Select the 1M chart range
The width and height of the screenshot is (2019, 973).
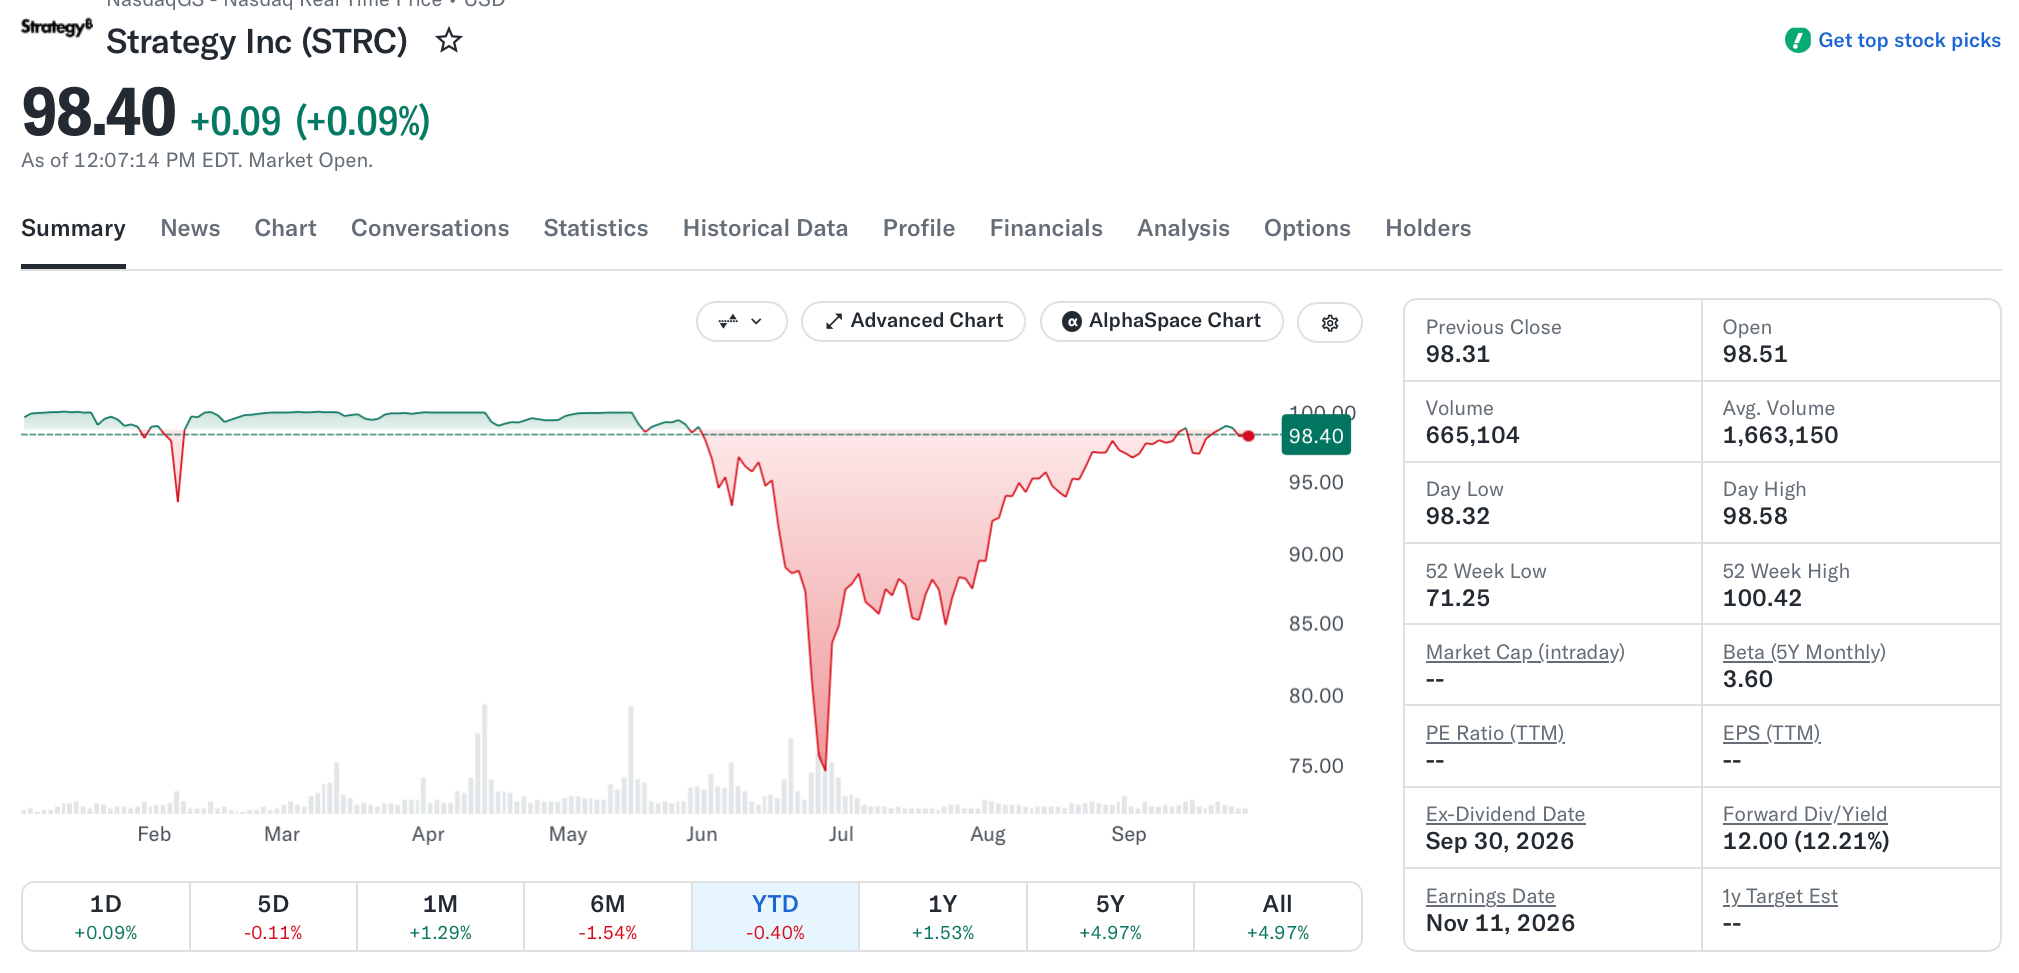440,916
